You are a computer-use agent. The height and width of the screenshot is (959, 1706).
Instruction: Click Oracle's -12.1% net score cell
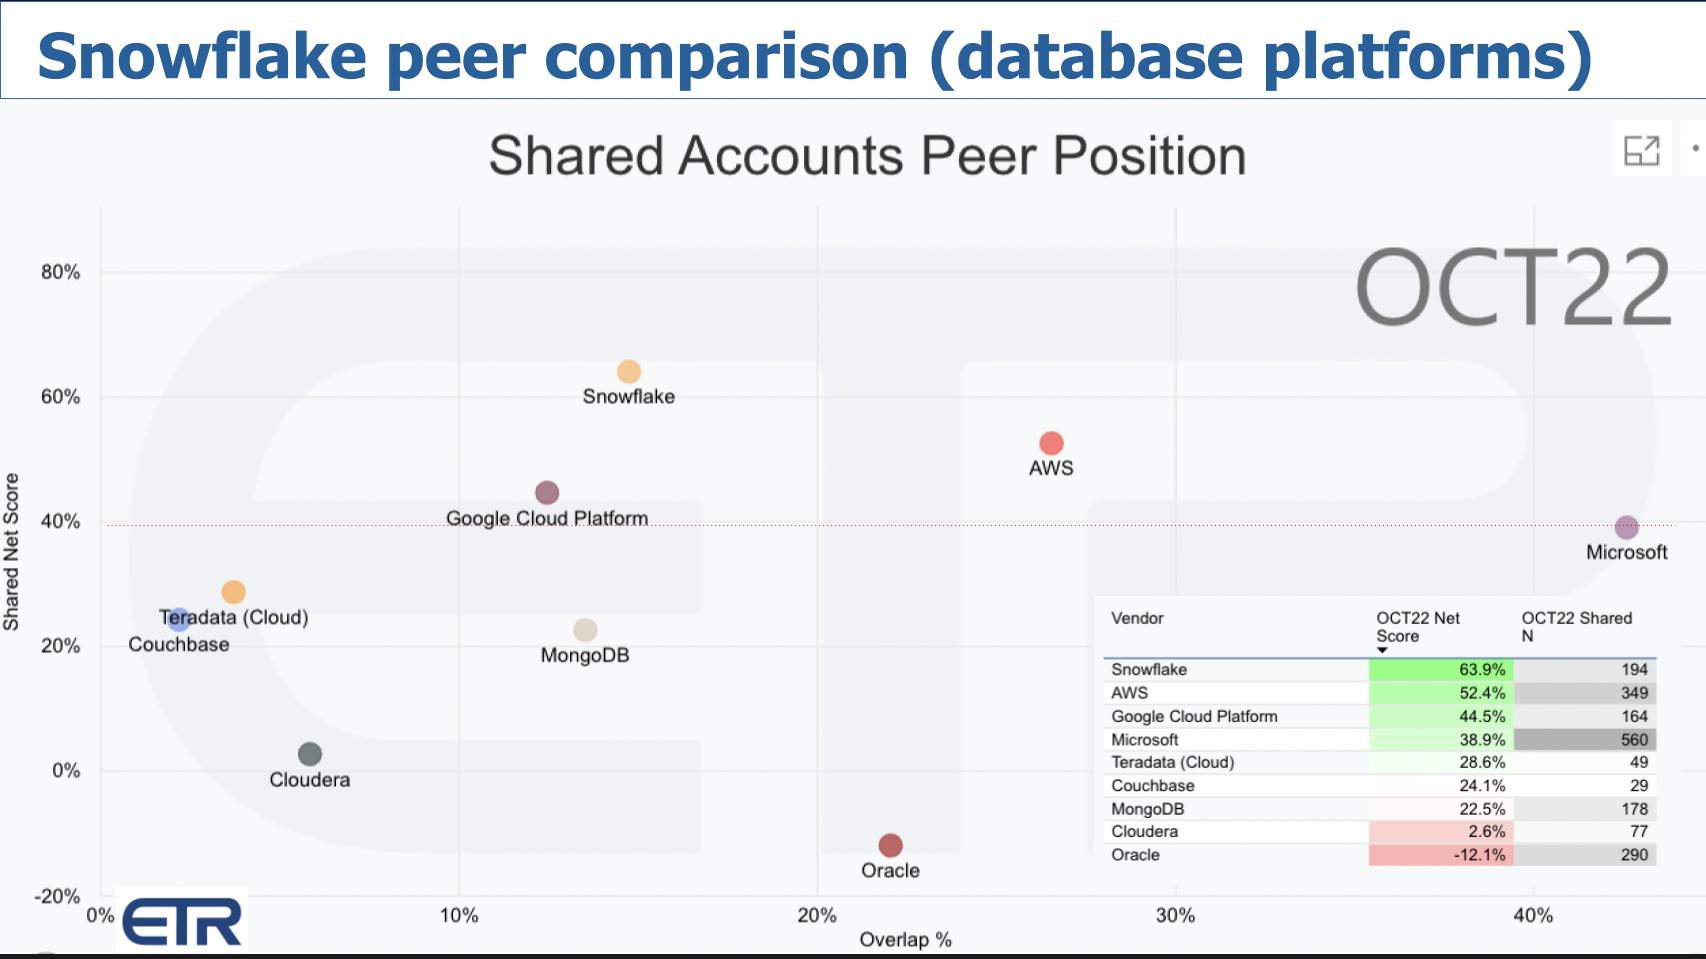pyautogui.click(x=1440, y=855)
